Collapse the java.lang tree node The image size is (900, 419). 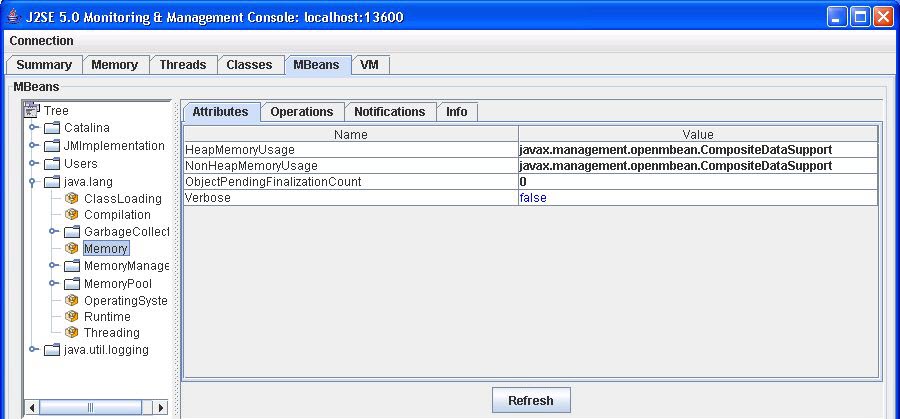tap(33, 183)
